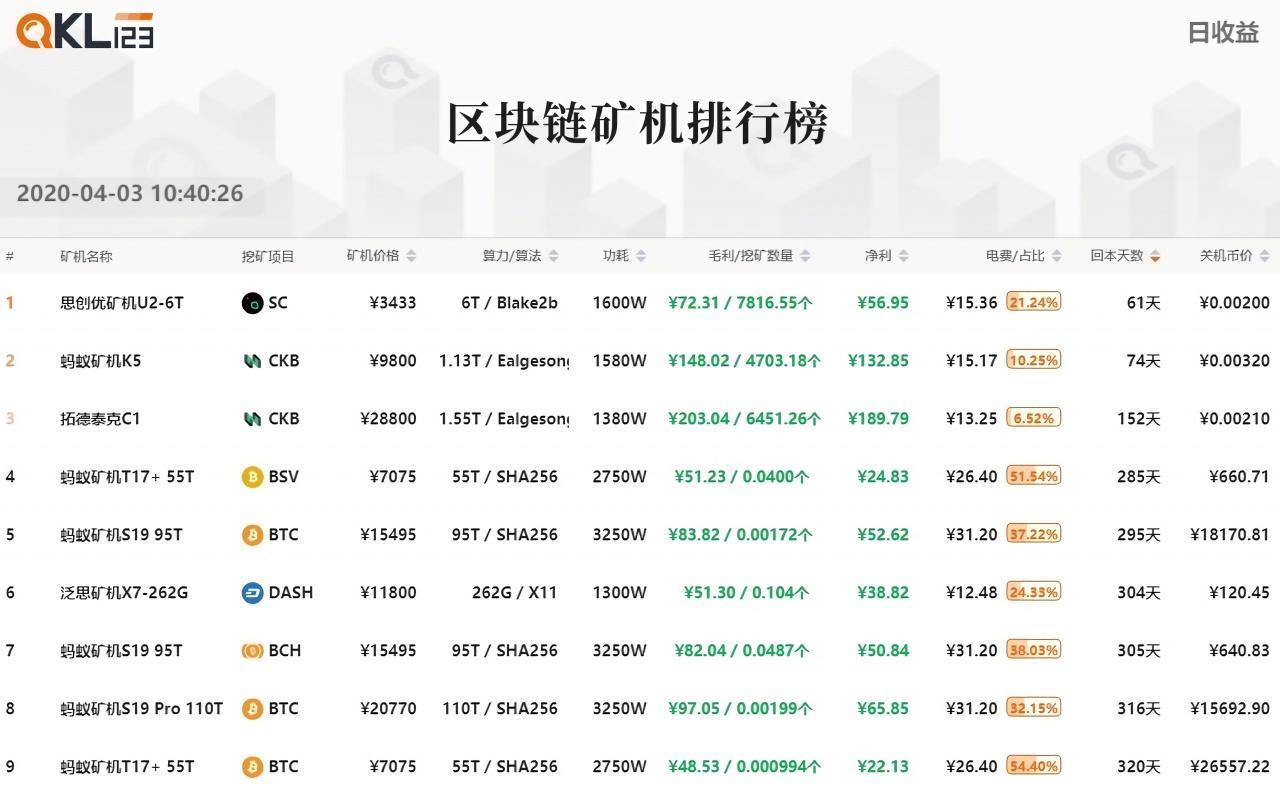This screenshot has width=1280, height=787.
Task: Click the 32.15% electricity ratio bar
Action: coord(1033,708)
